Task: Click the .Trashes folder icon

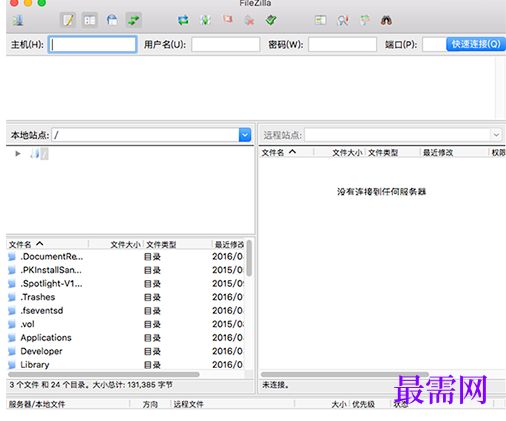Action: pyautogui.click(x=12, y=297)
